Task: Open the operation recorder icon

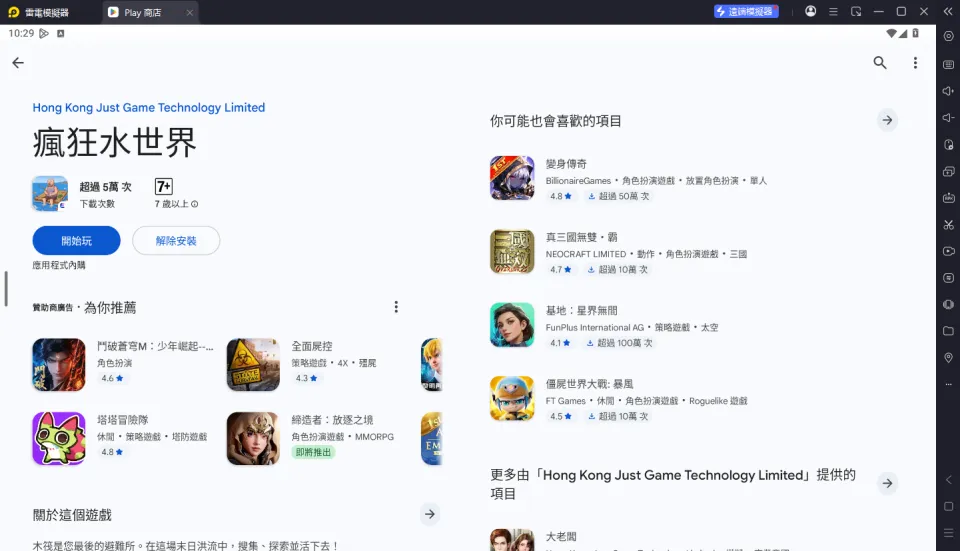Action: pos(948,278)
